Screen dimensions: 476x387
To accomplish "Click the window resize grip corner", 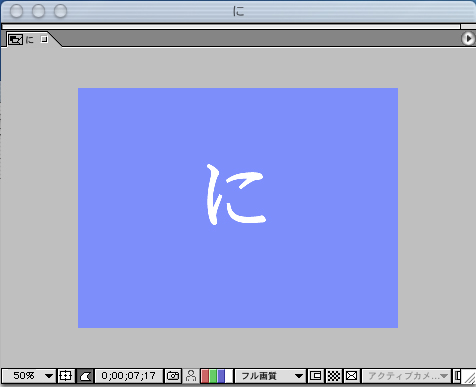I will tap(470, 377).
